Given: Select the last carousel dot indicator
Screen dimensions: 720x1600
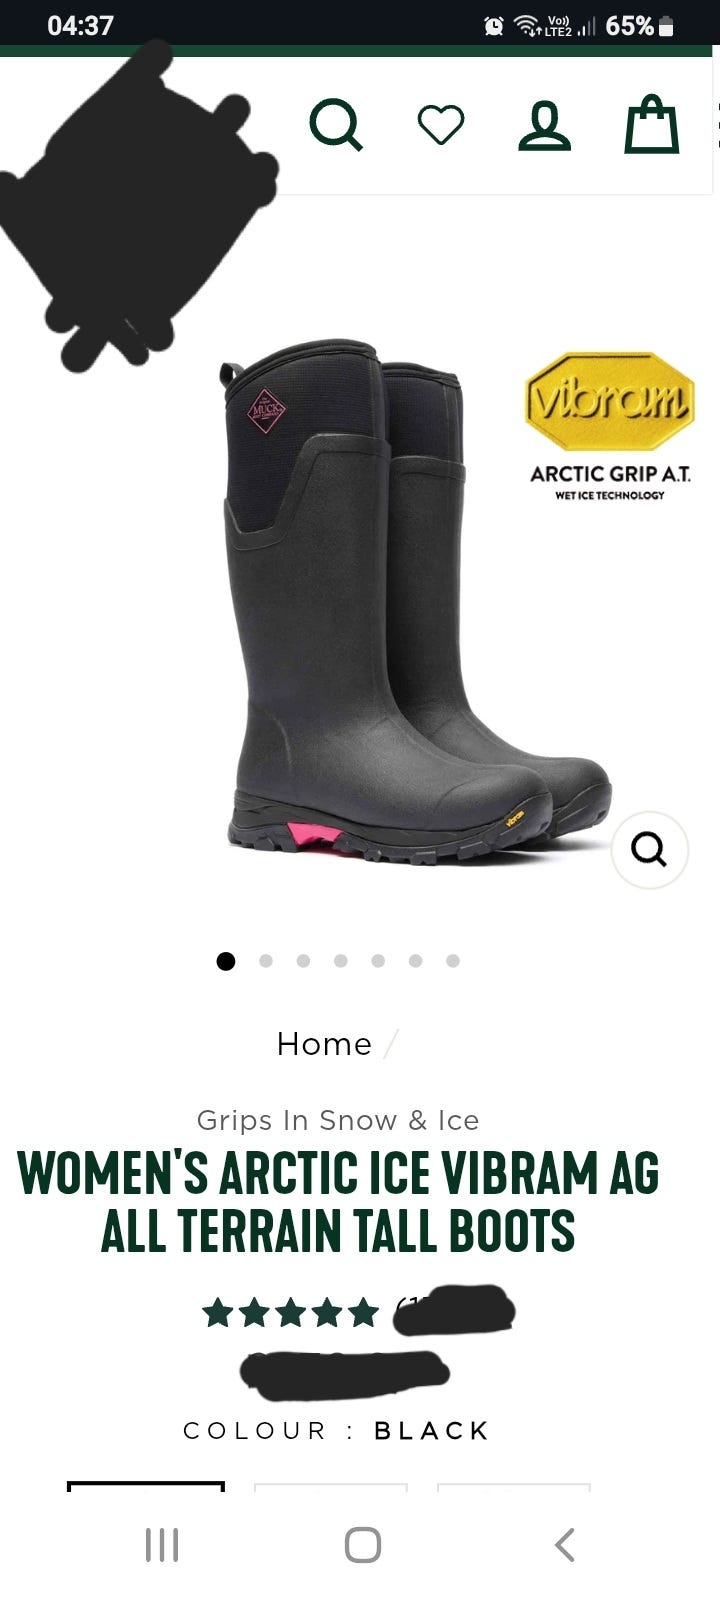Looking at the screenshot, I should (x=453, y=961).
